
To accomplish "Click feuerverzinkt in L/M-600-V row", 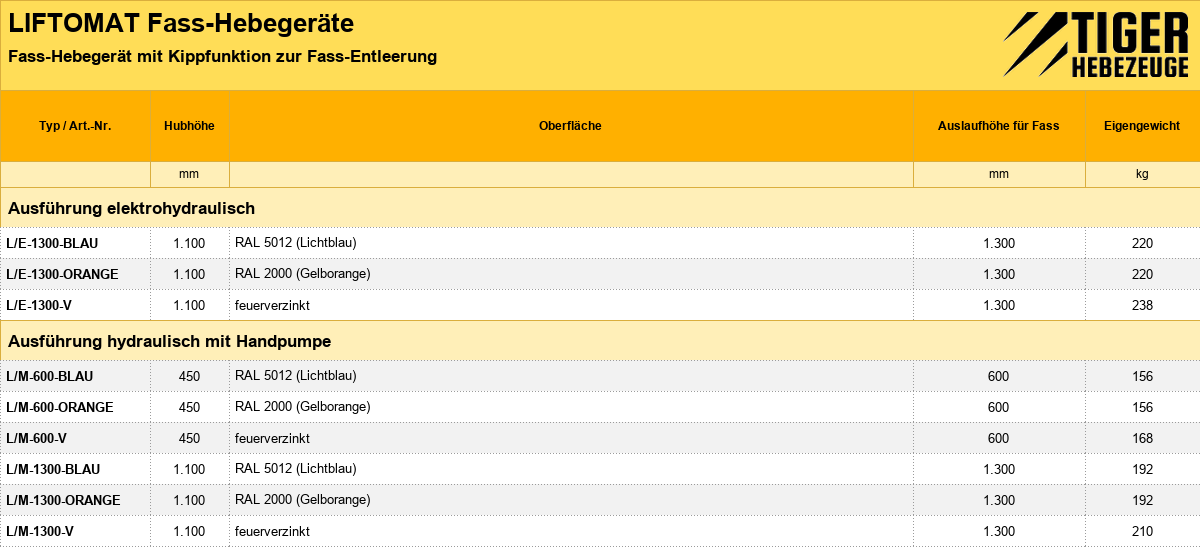I will point(272,438).
